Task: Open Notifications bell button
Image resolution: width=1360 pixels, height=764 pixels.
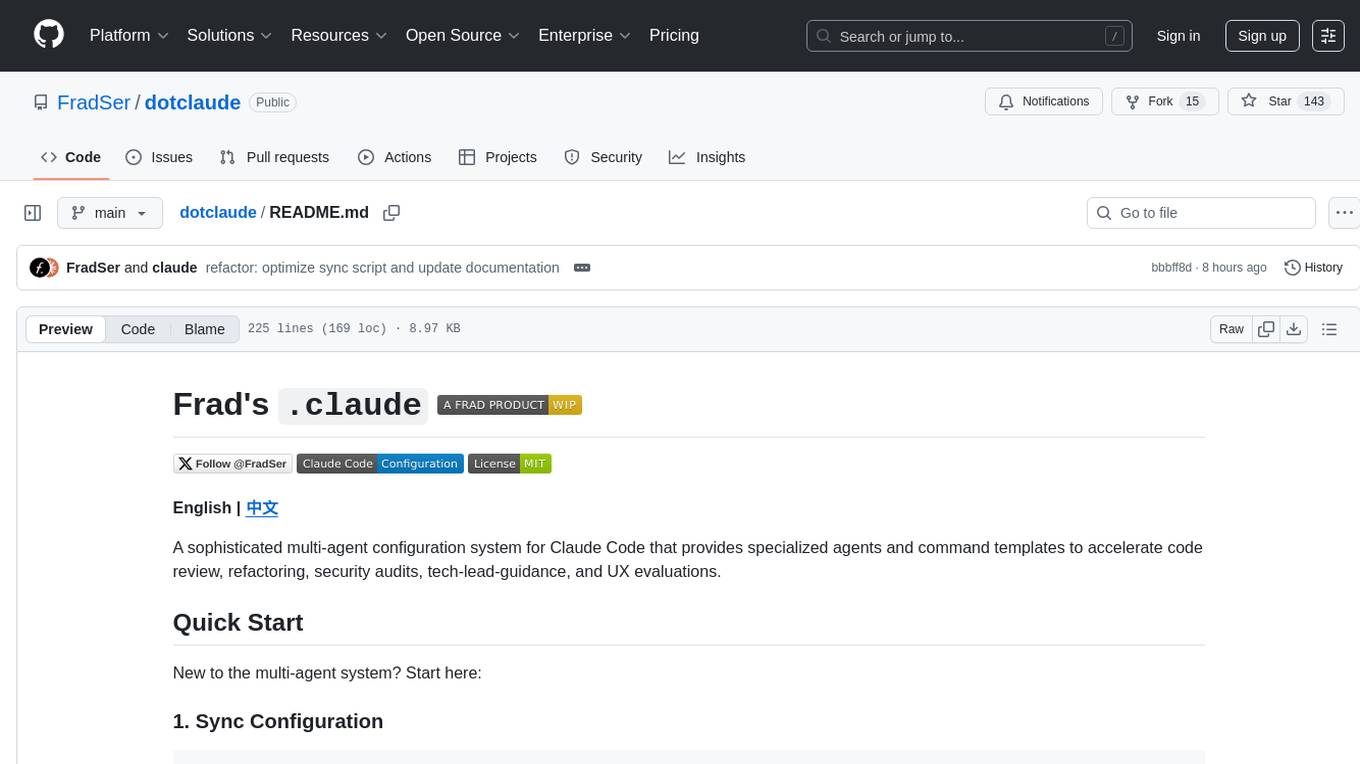Action: click(1044, 102)
